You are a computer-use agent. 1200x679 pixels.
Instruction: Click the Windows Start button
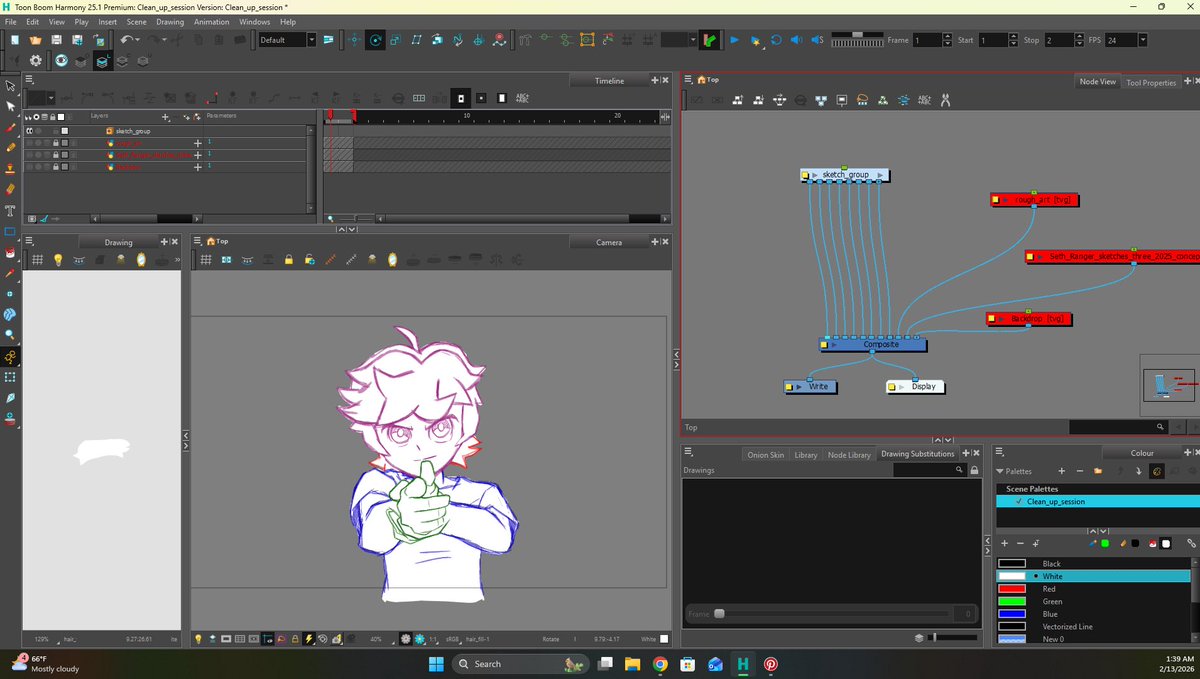(x=436, y=664)
